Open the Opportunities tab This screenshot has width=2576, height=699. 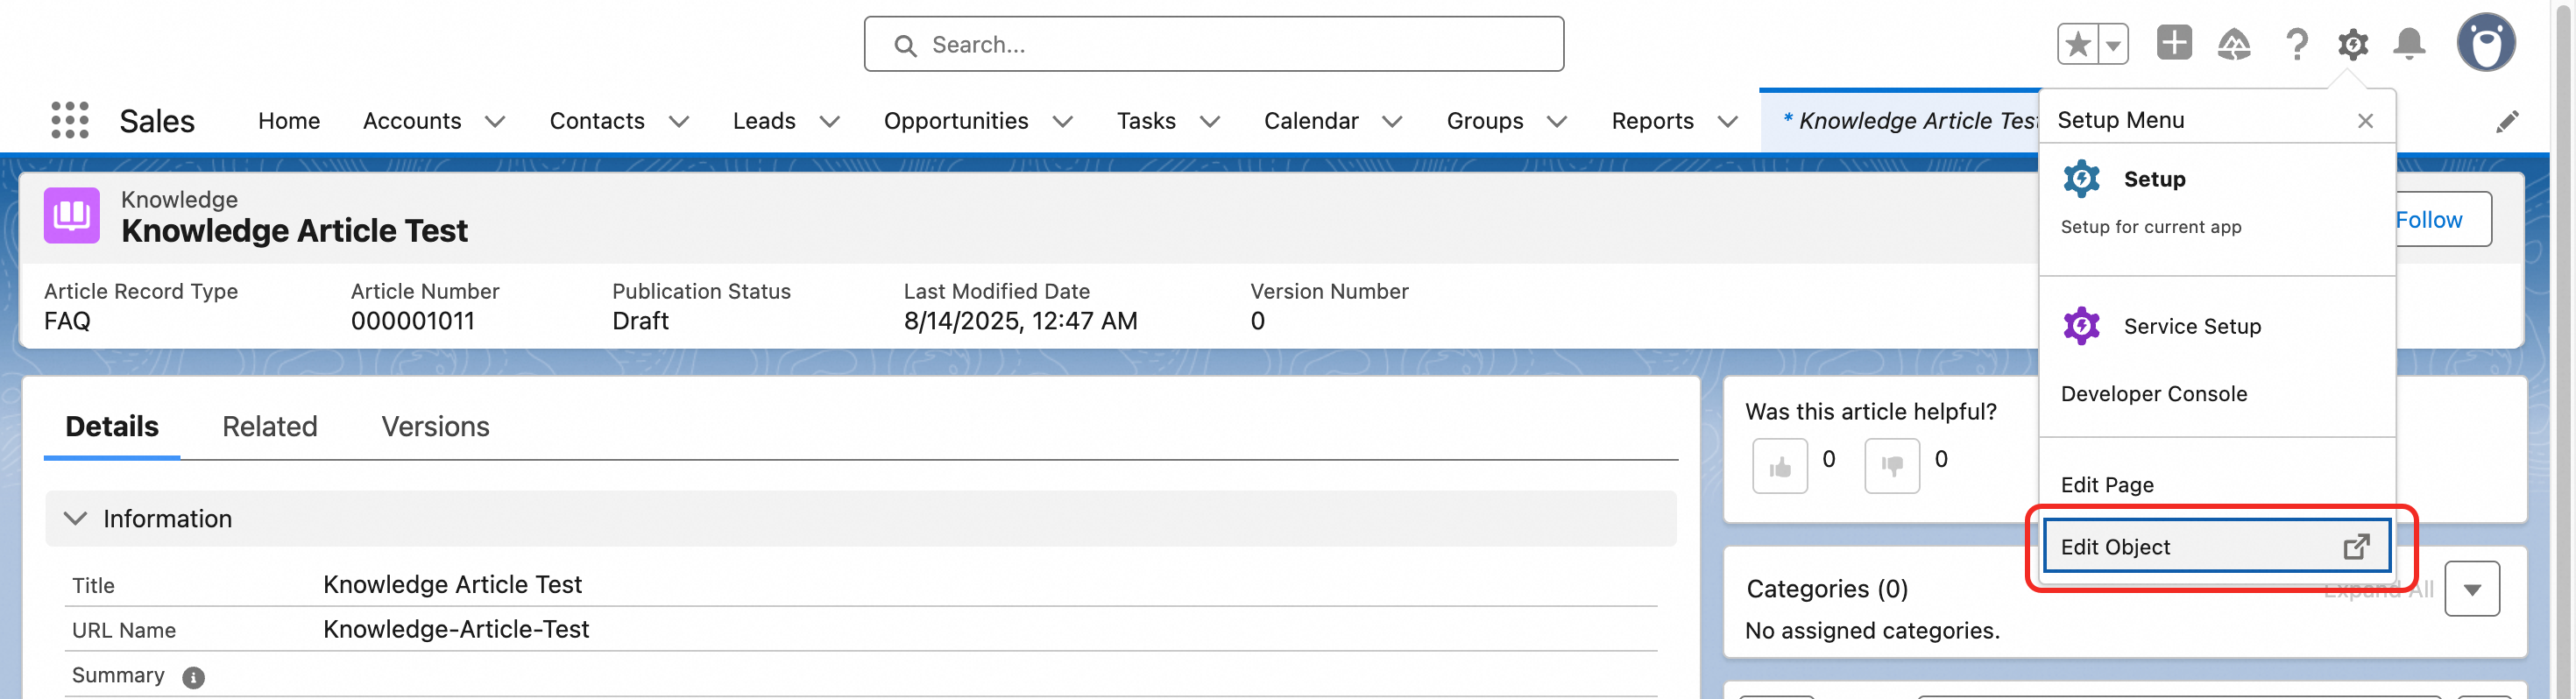(956, 121)
